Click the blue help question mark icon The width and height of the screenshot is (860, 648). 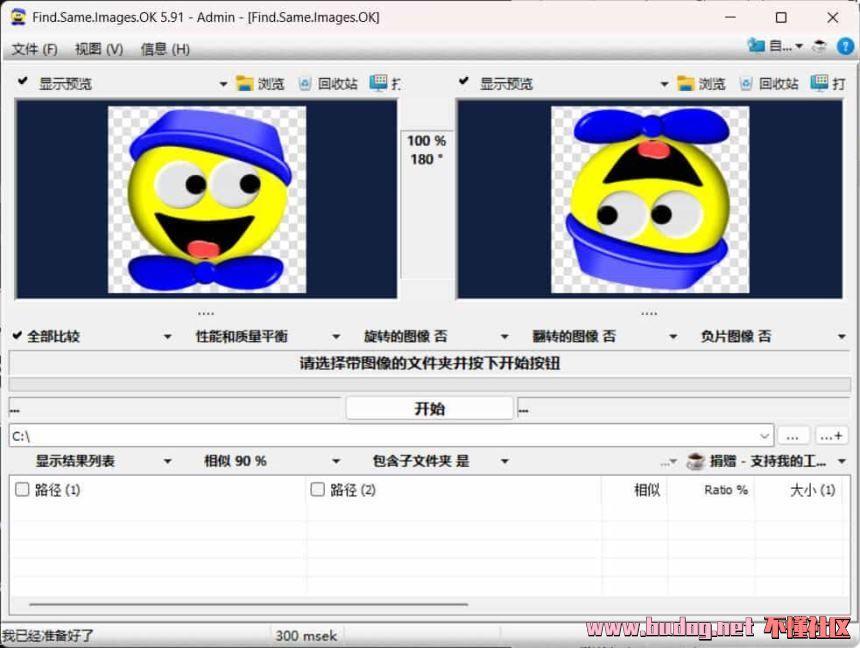point(845,47)
